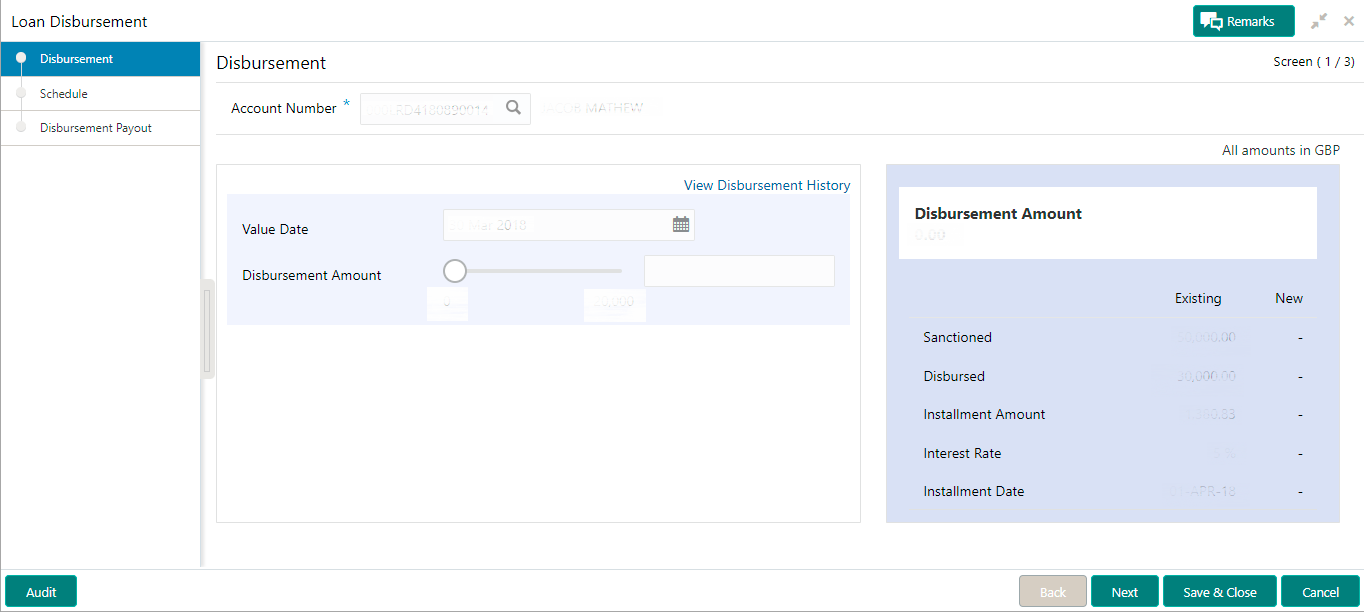Open the Remarks panel
This screenshot has height=612, width=1364.
coord(1243,21)
